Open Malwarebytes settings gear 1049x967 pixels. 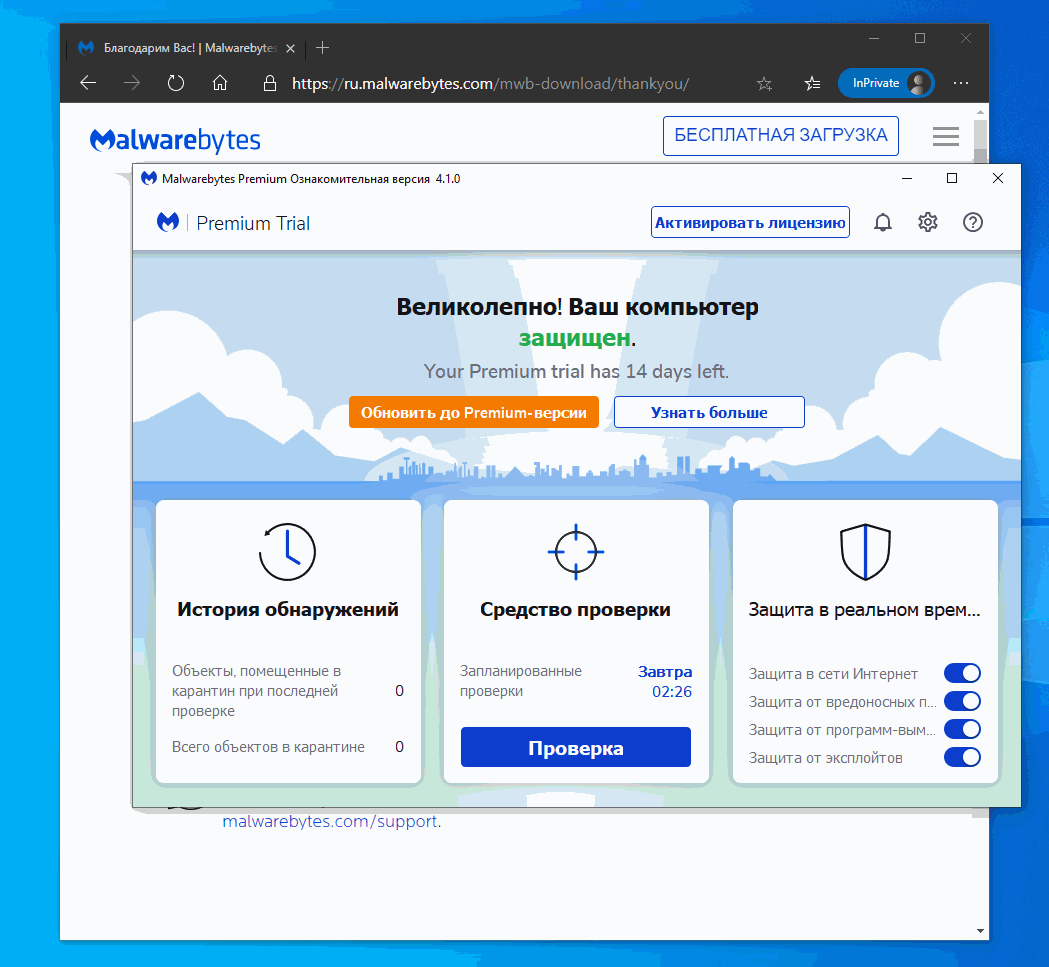(x=927, y=222)
